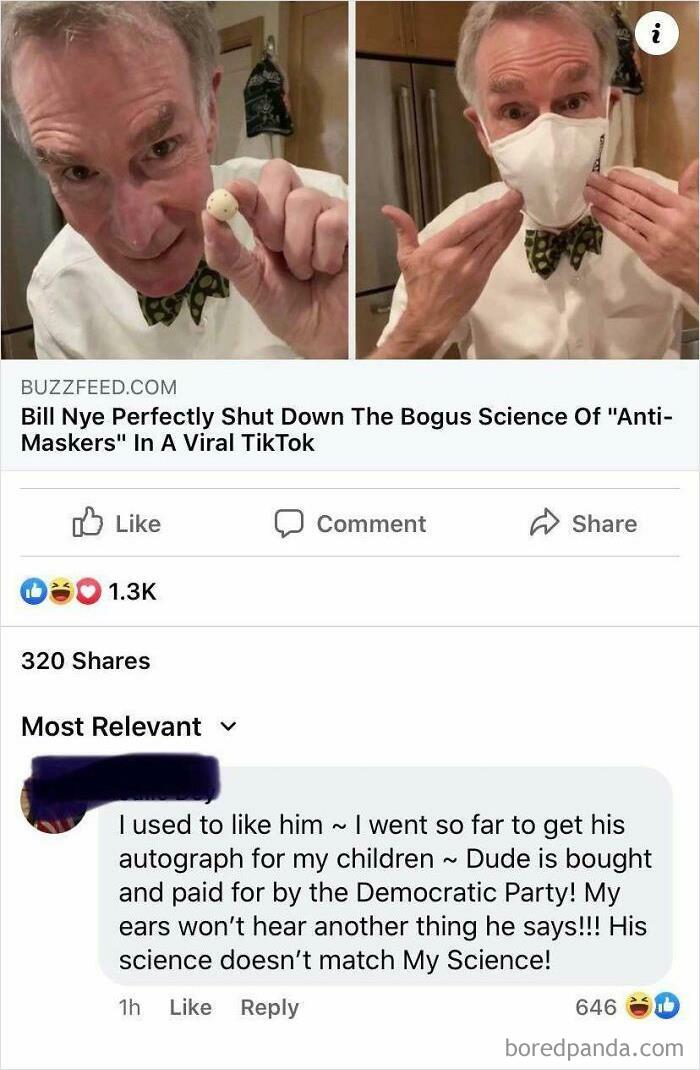Click Like under the comment
The width and height of the screenshot is (700, 1070).
pos(190,1008)
